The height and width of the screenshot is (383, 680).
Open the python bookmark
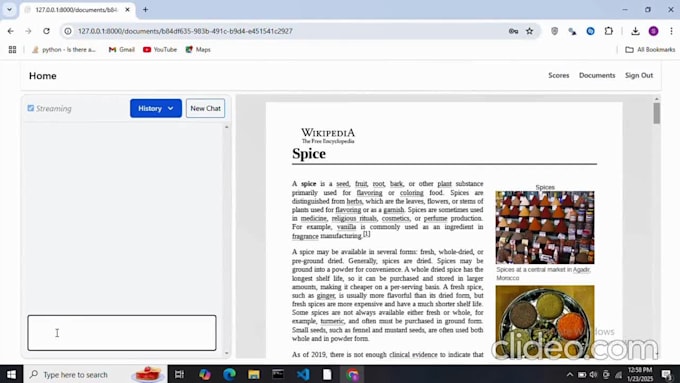tap(64, 50)
